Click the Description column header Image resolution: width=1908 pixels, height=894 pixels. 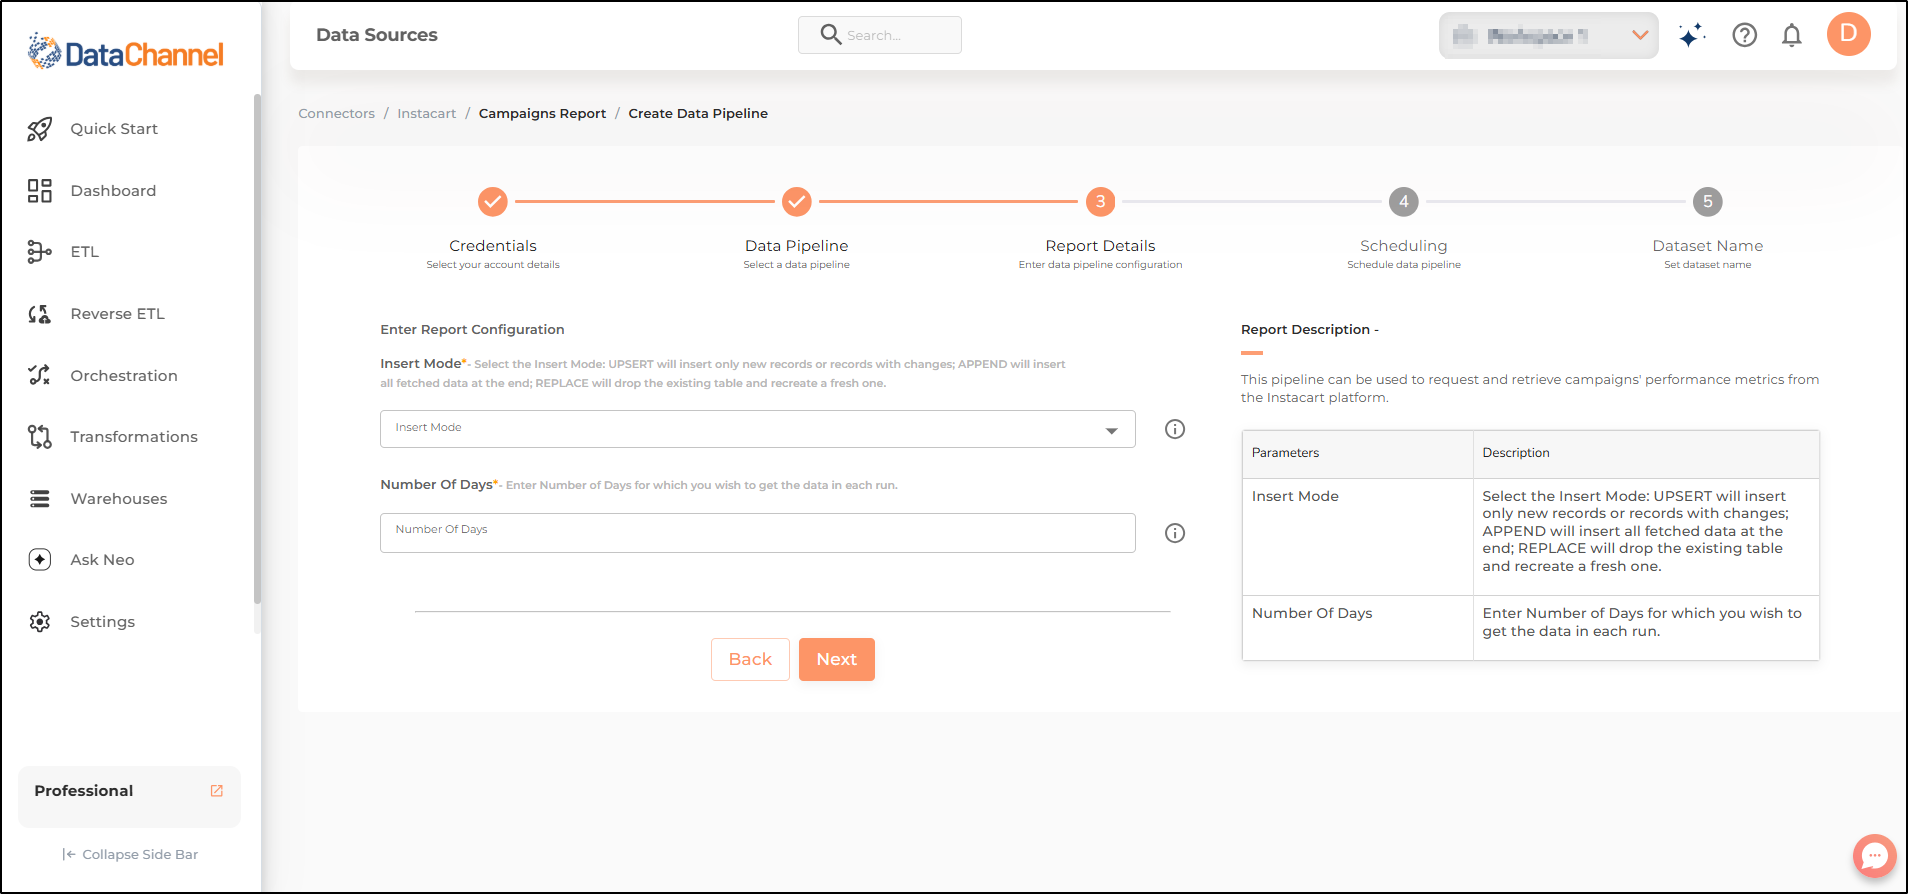(x=1646, y=454)
